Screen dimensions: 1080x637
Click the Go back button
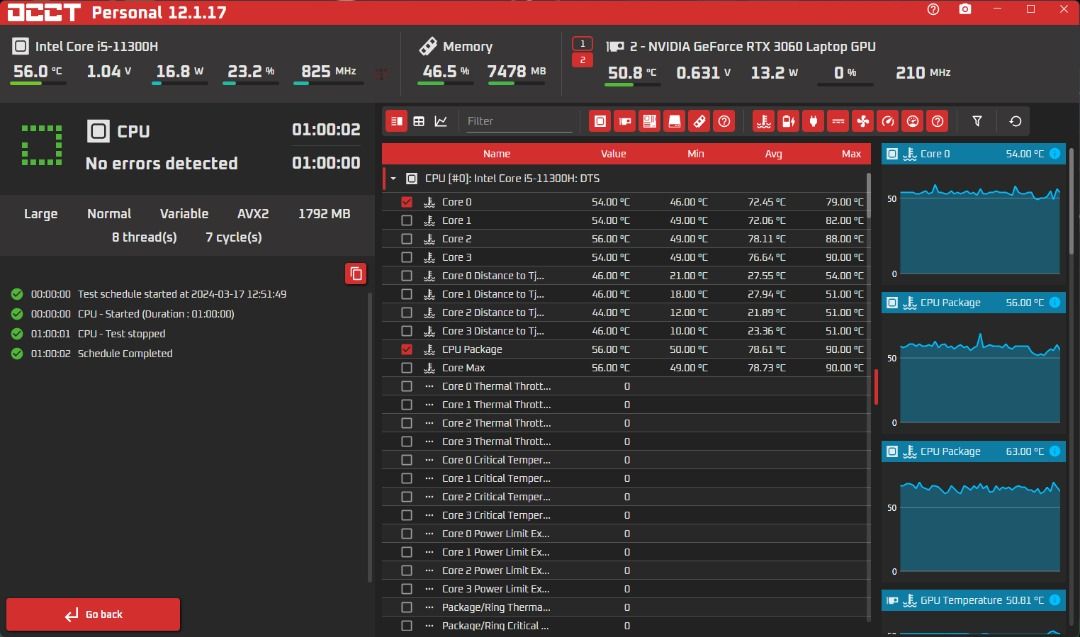(93, 614)
